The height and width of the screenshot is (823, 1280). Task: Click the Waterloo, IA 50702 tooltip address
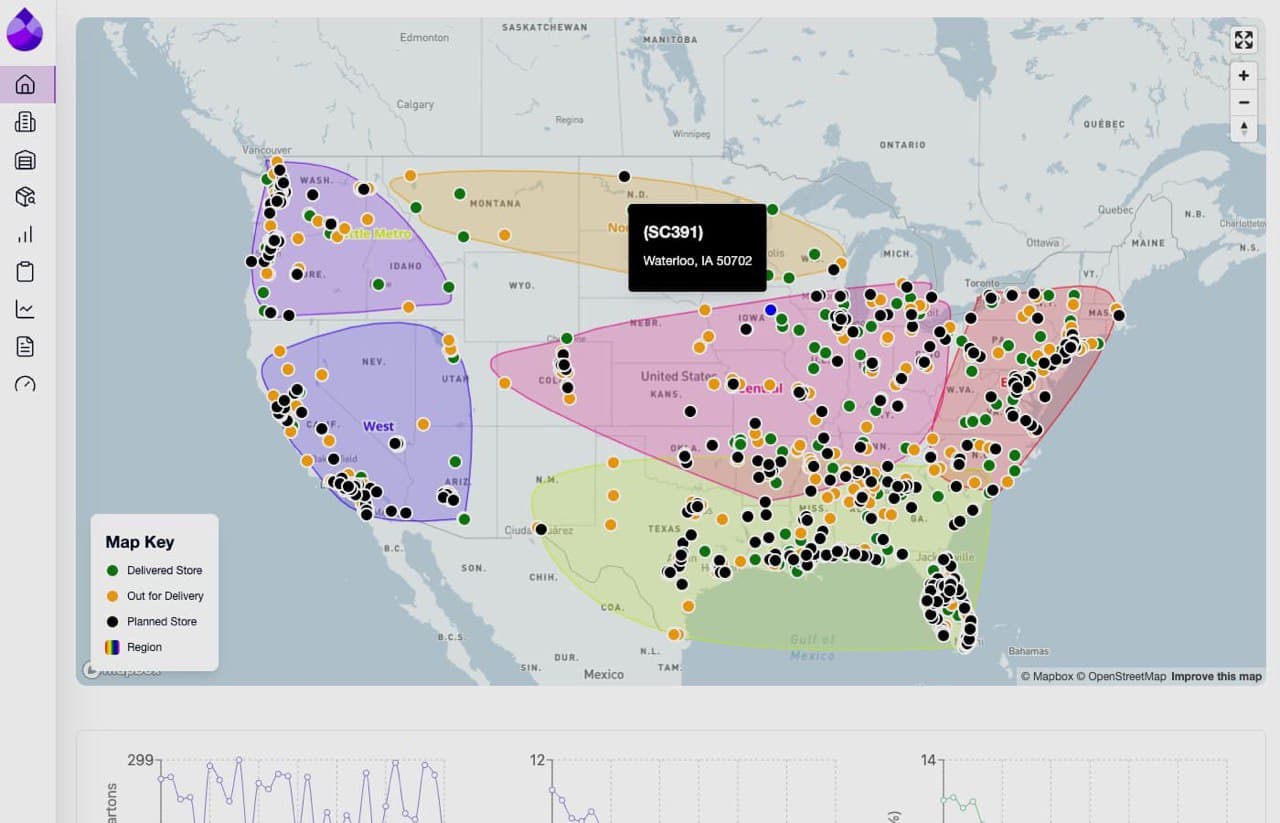coord(697,261)
